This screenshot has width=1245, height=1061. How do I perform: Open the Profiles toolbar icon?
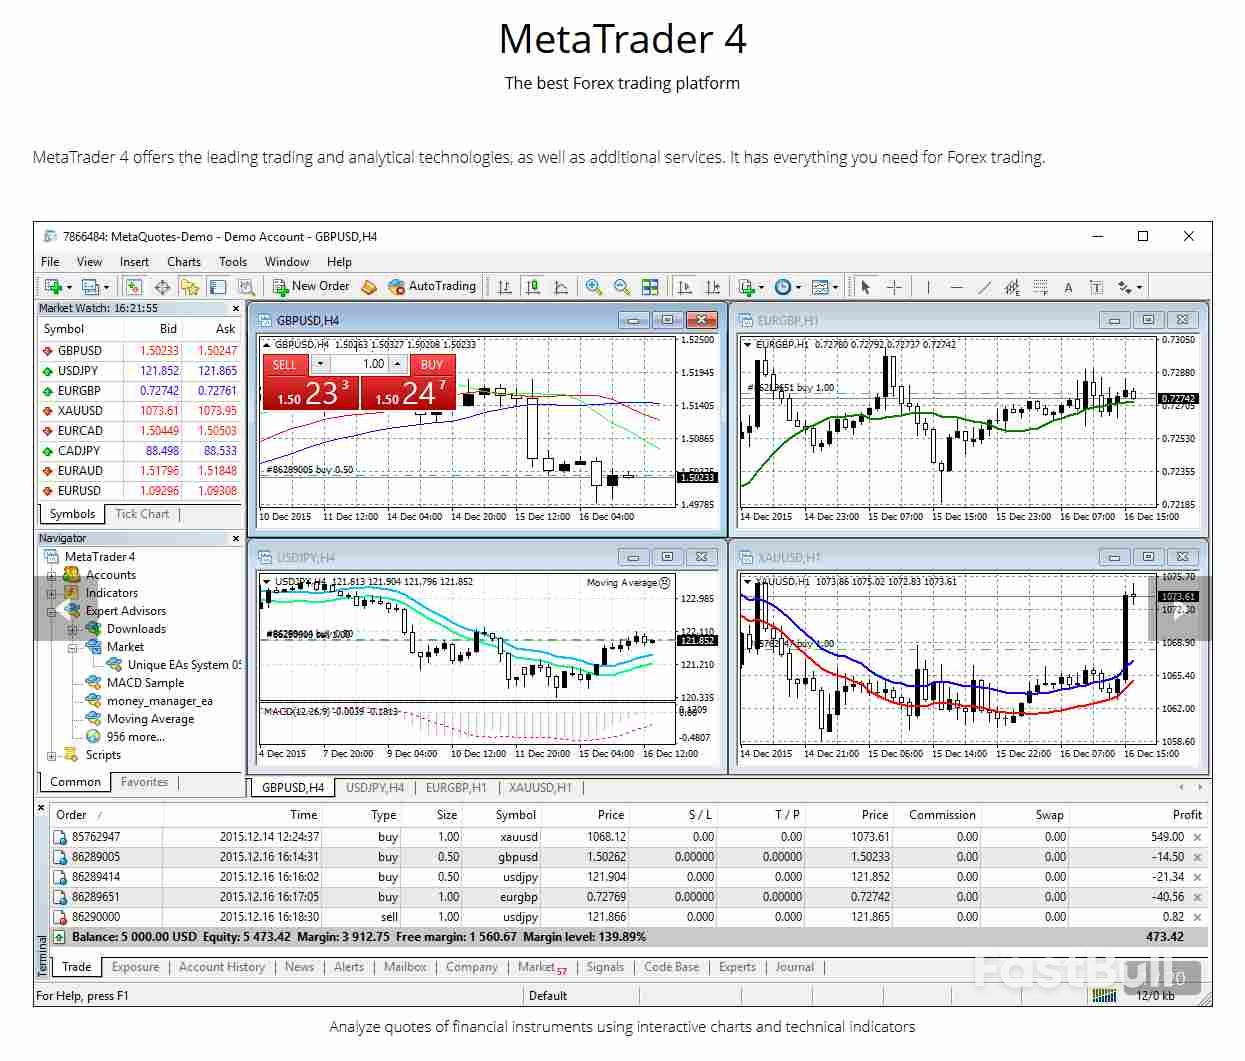(90, 287)
